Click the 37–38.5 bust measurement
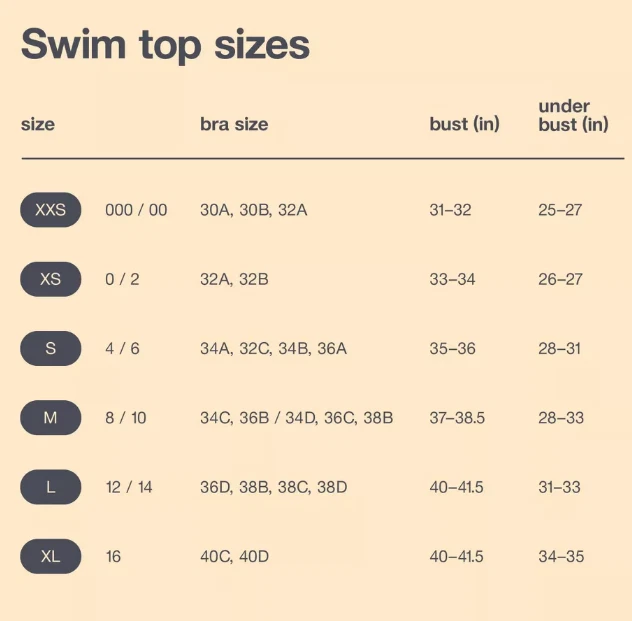This screenshot has height=621, width=632. coord(457,418)
